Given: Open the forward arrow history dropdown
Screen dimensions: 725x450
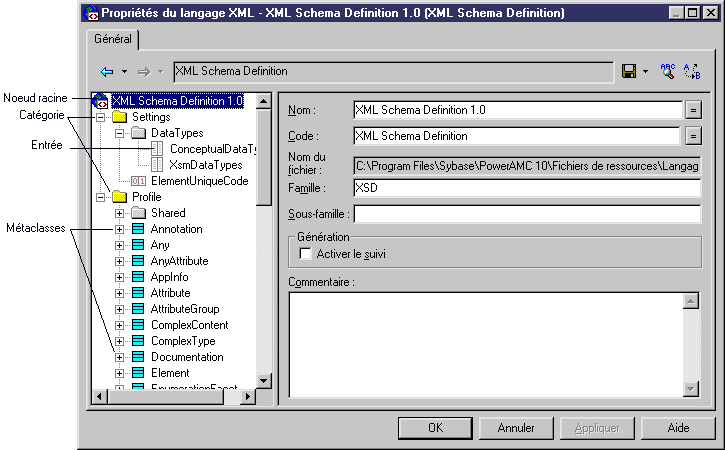Looking at the screenshot, I should coord(160,72).
